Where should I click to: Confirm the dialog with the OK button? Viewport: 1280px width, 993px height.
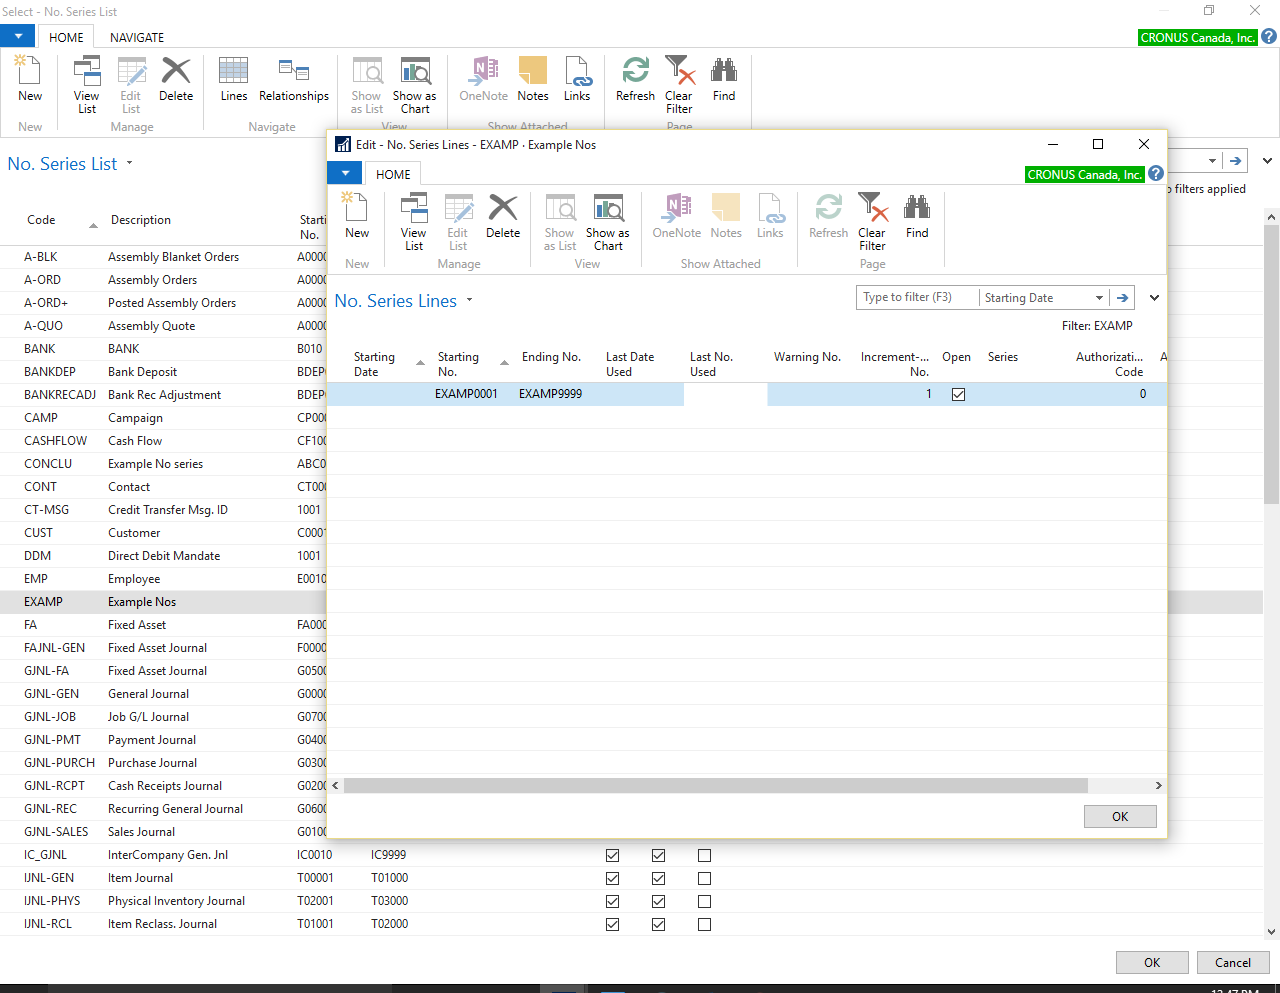pyautogui.click(x=1119, y=816)
